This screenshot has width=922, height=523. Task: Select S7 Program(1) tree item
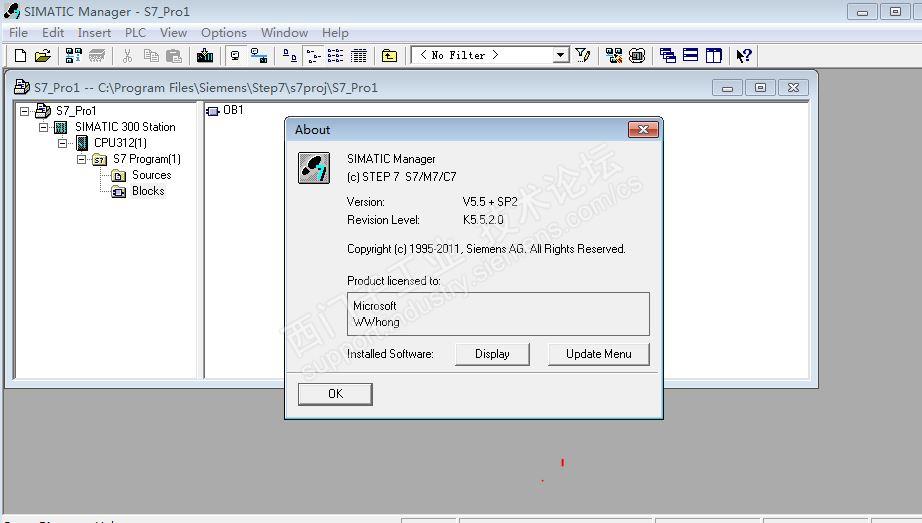pyautogui.click(x=146, y=159)
